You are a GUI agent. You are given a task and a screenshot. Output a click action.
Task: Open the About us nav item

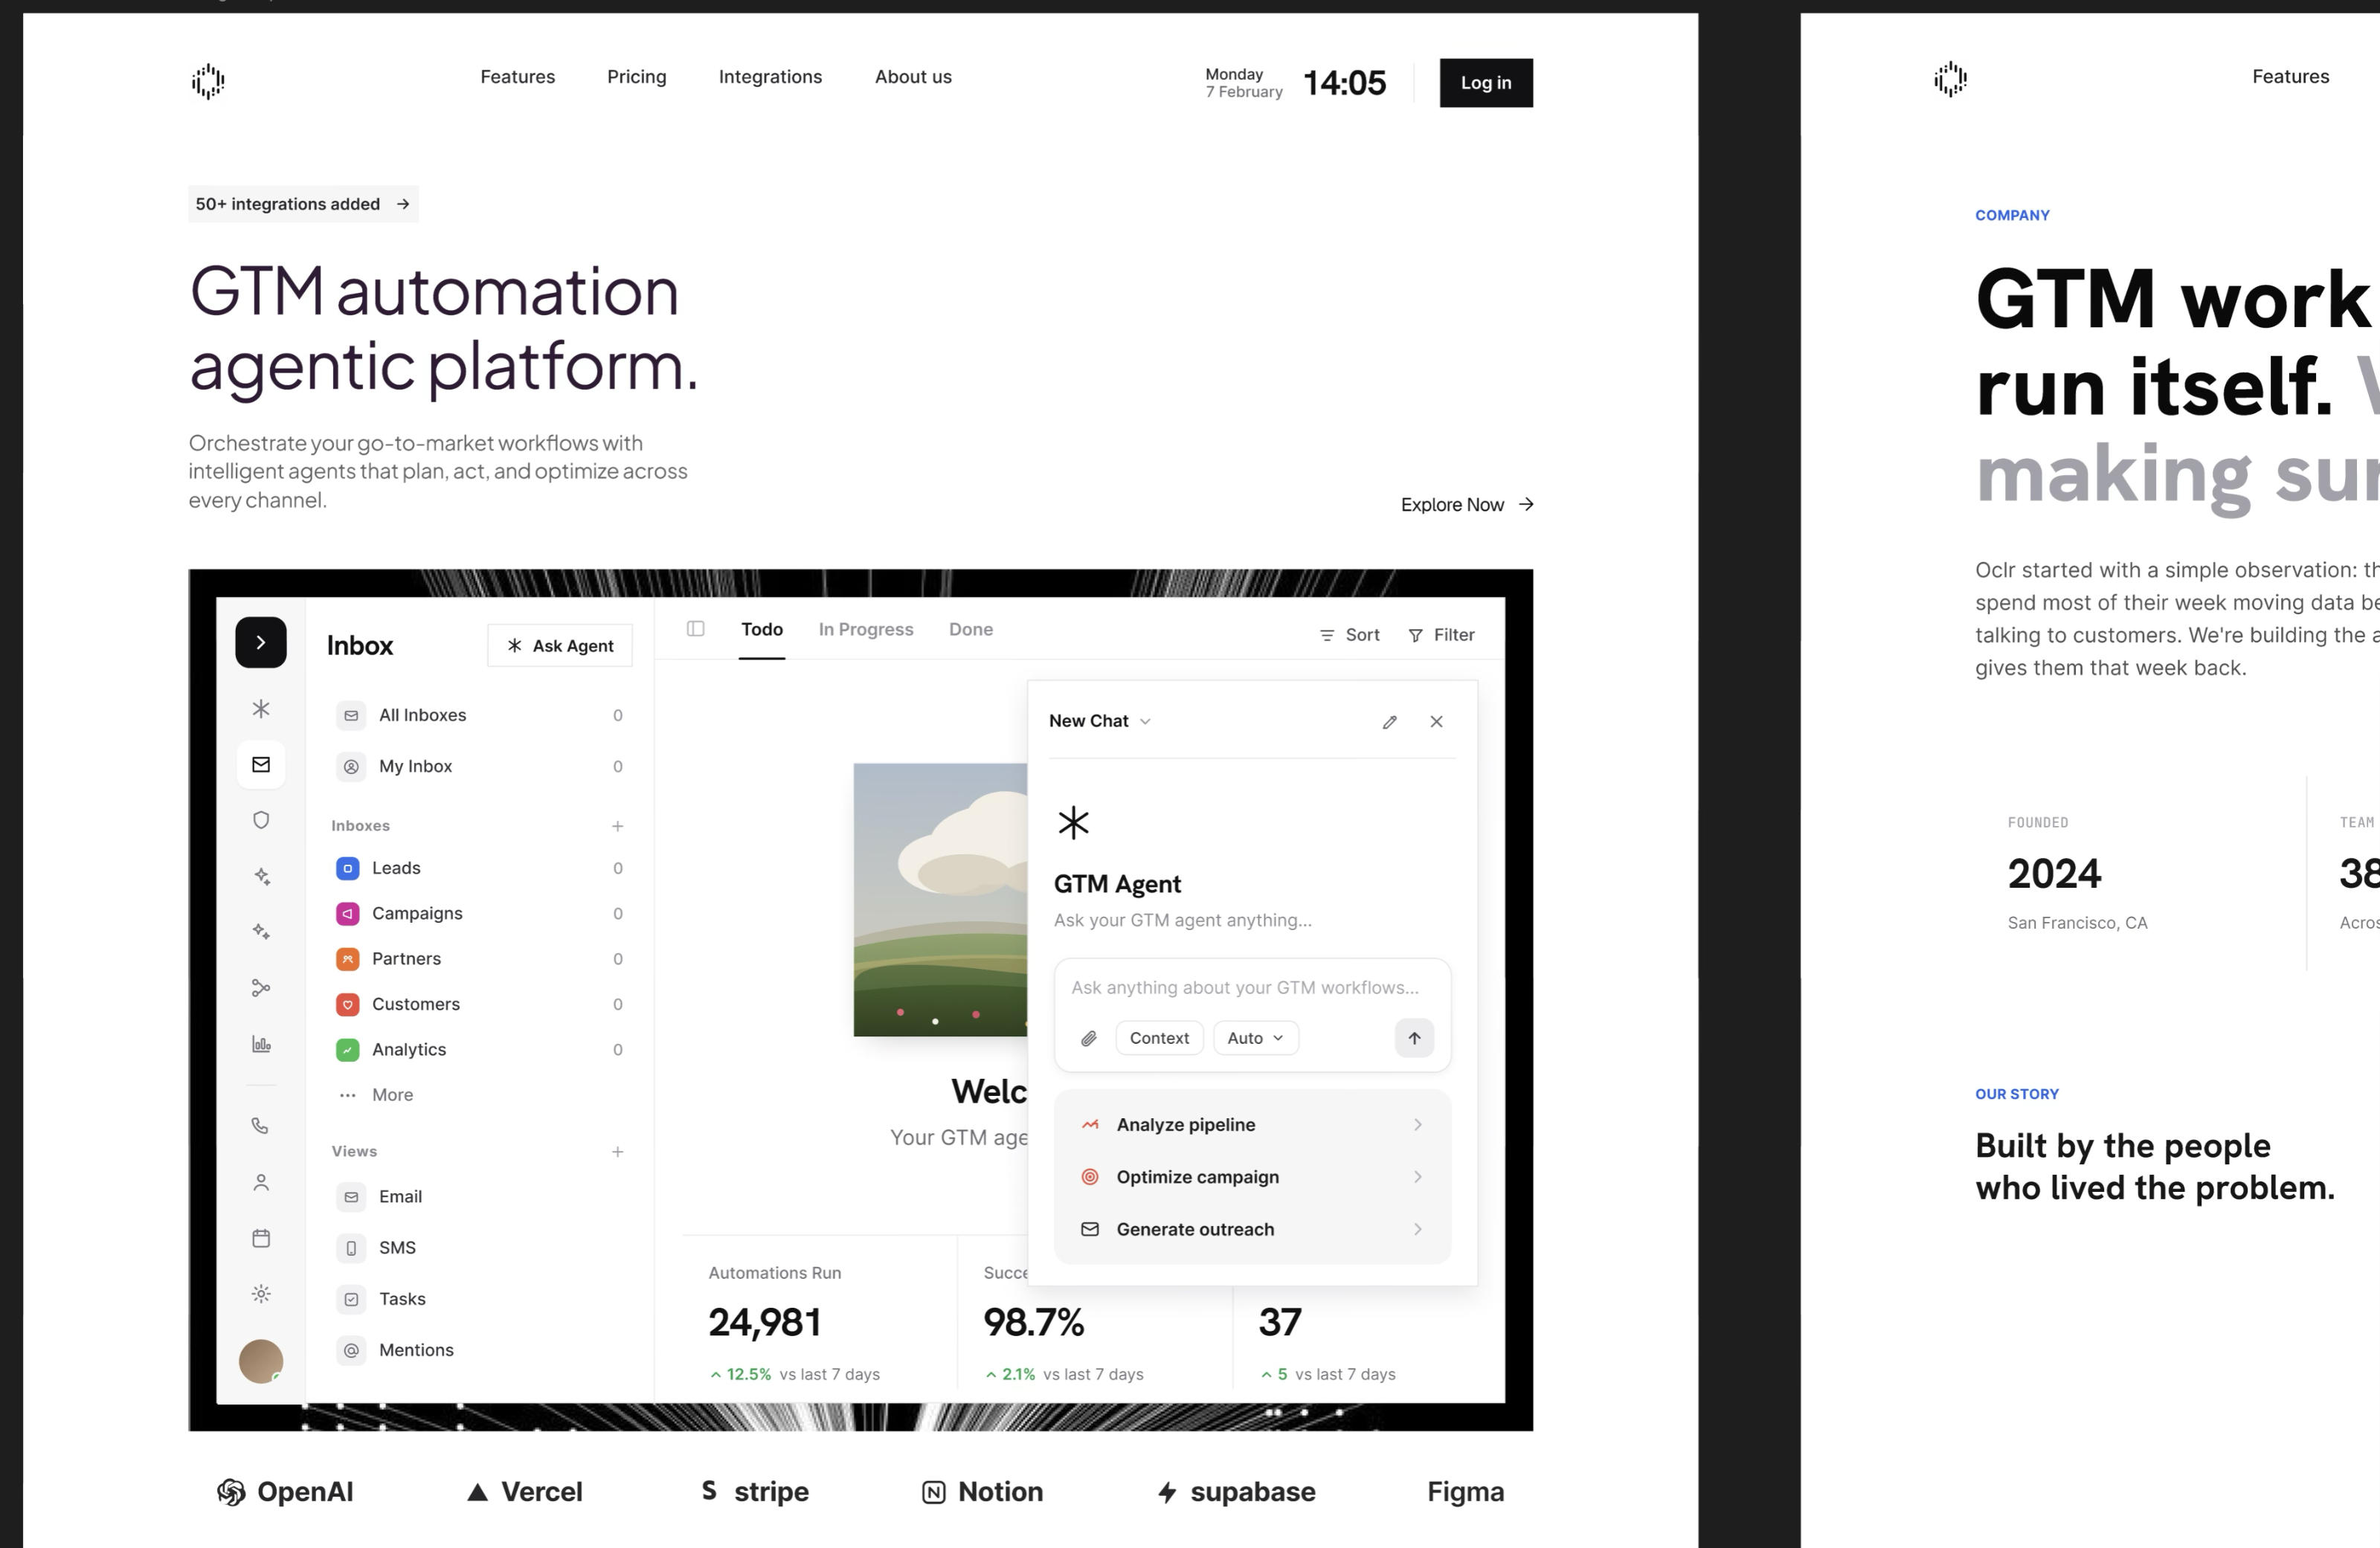[x=913, y=77]
